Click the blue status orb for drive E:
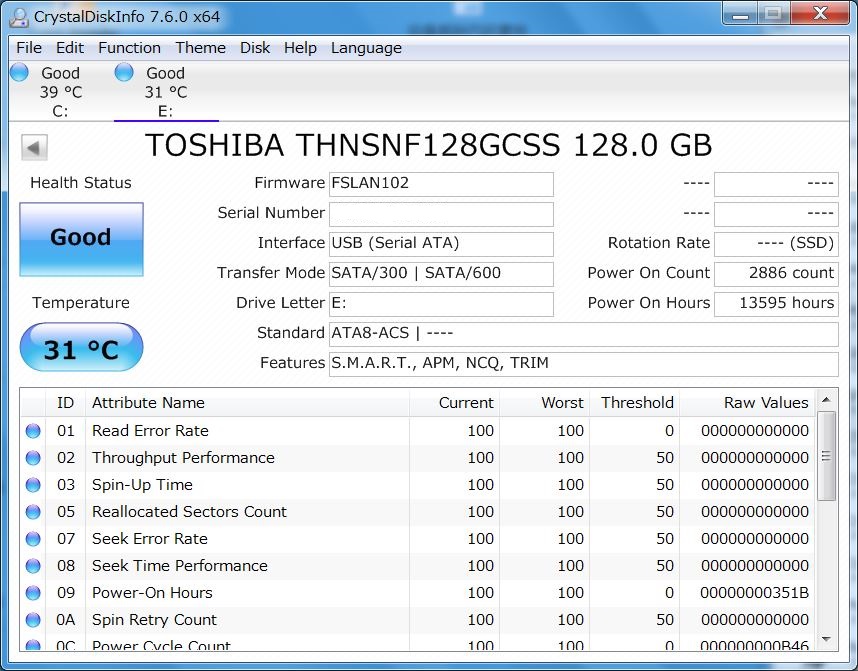The image size is (858, 671). (x=124, y=72)
